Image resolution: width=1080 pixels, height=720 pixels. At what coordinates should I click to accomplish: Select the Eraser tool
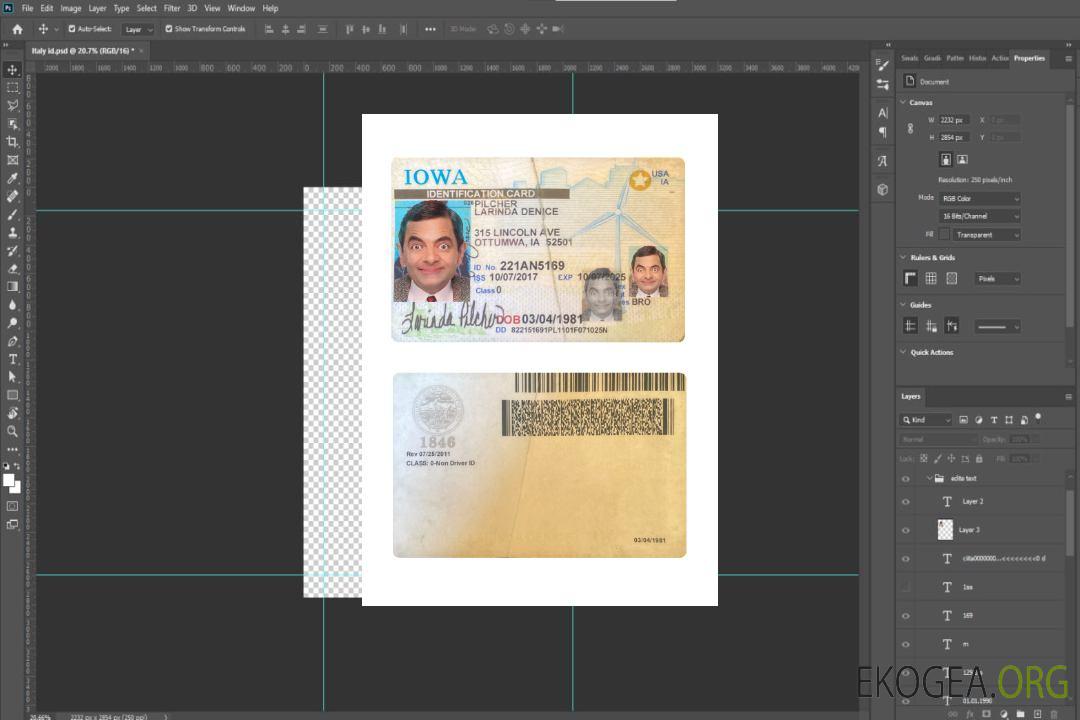tap(13, 268)
